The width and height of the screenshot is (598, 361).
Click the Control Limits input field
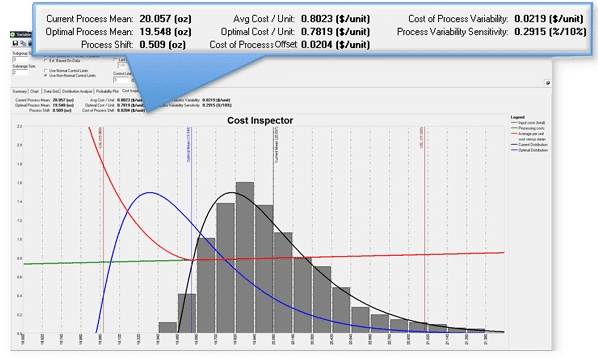pyautogui.click(x=121, y=80)
